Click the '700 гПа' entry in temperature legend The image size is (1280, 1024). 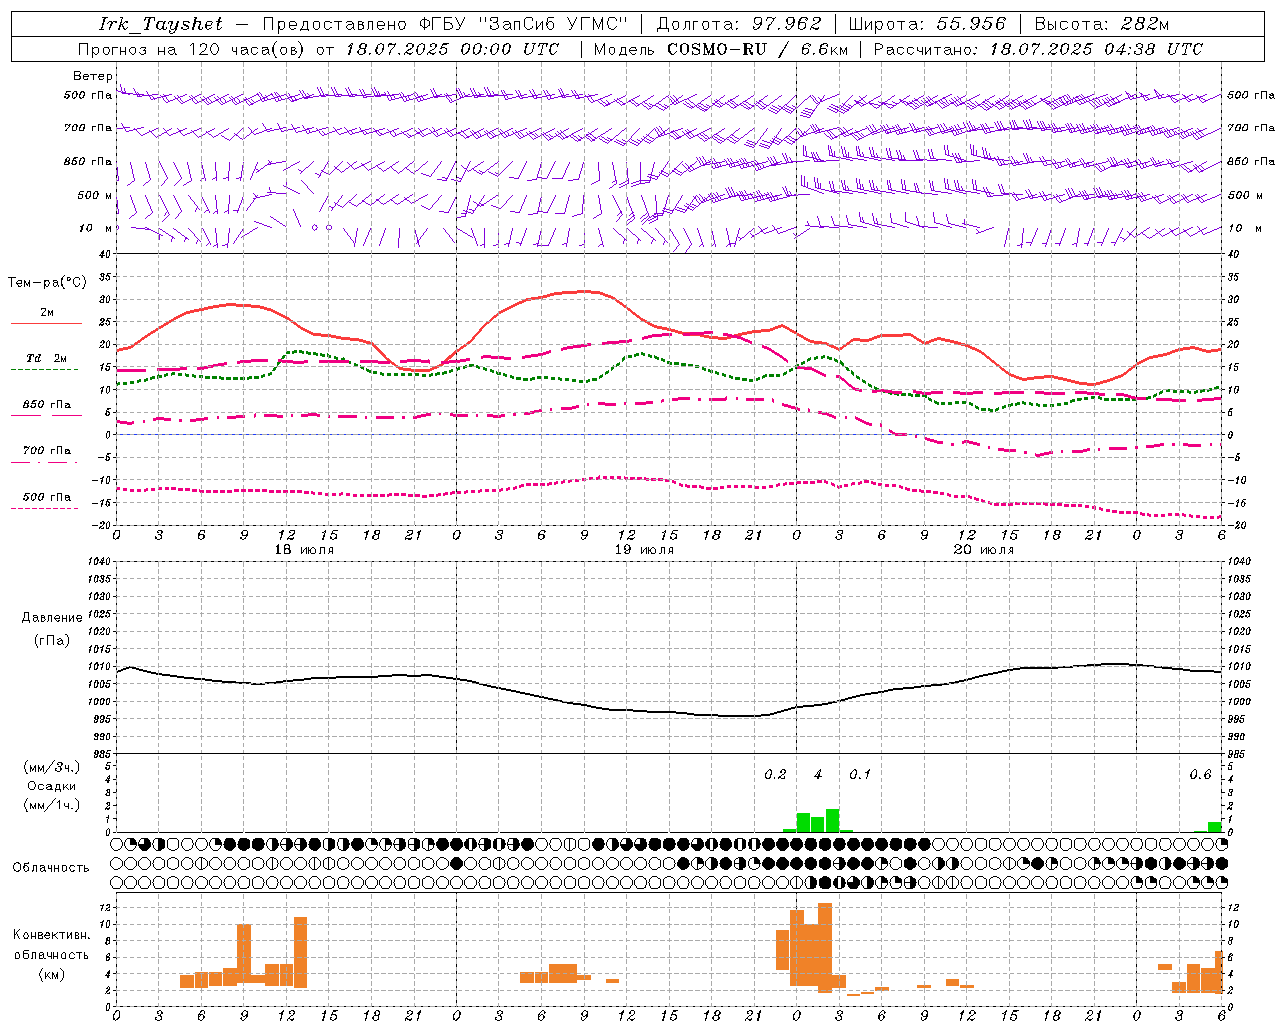coord(47,450)
